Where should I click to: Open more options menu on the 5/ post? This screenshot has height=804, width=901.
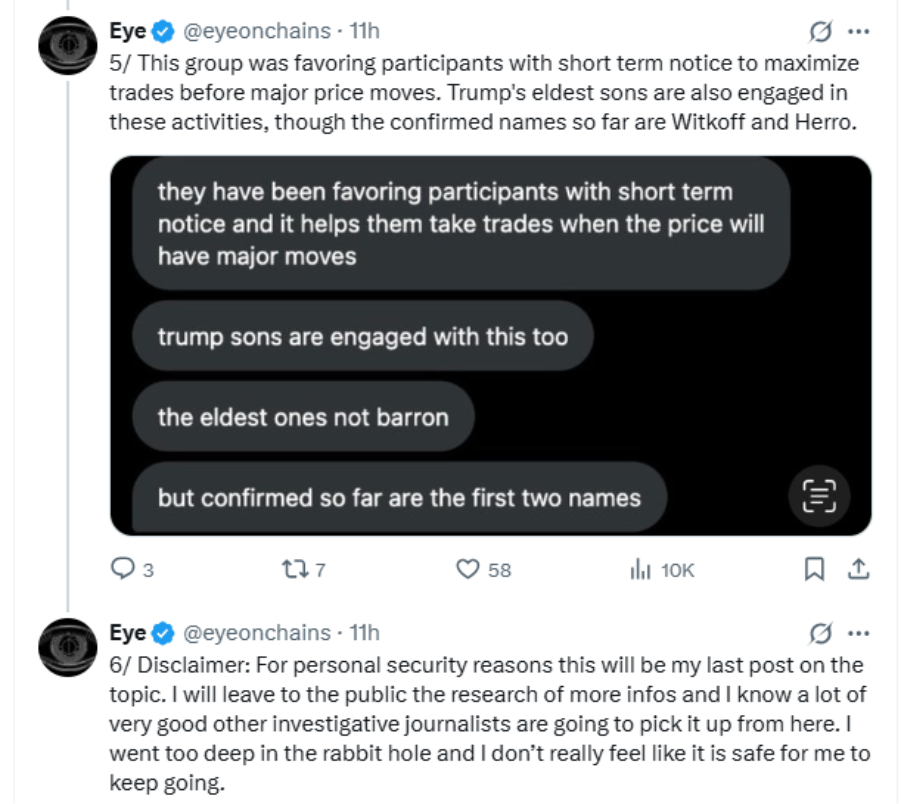[x=858, y=31]
